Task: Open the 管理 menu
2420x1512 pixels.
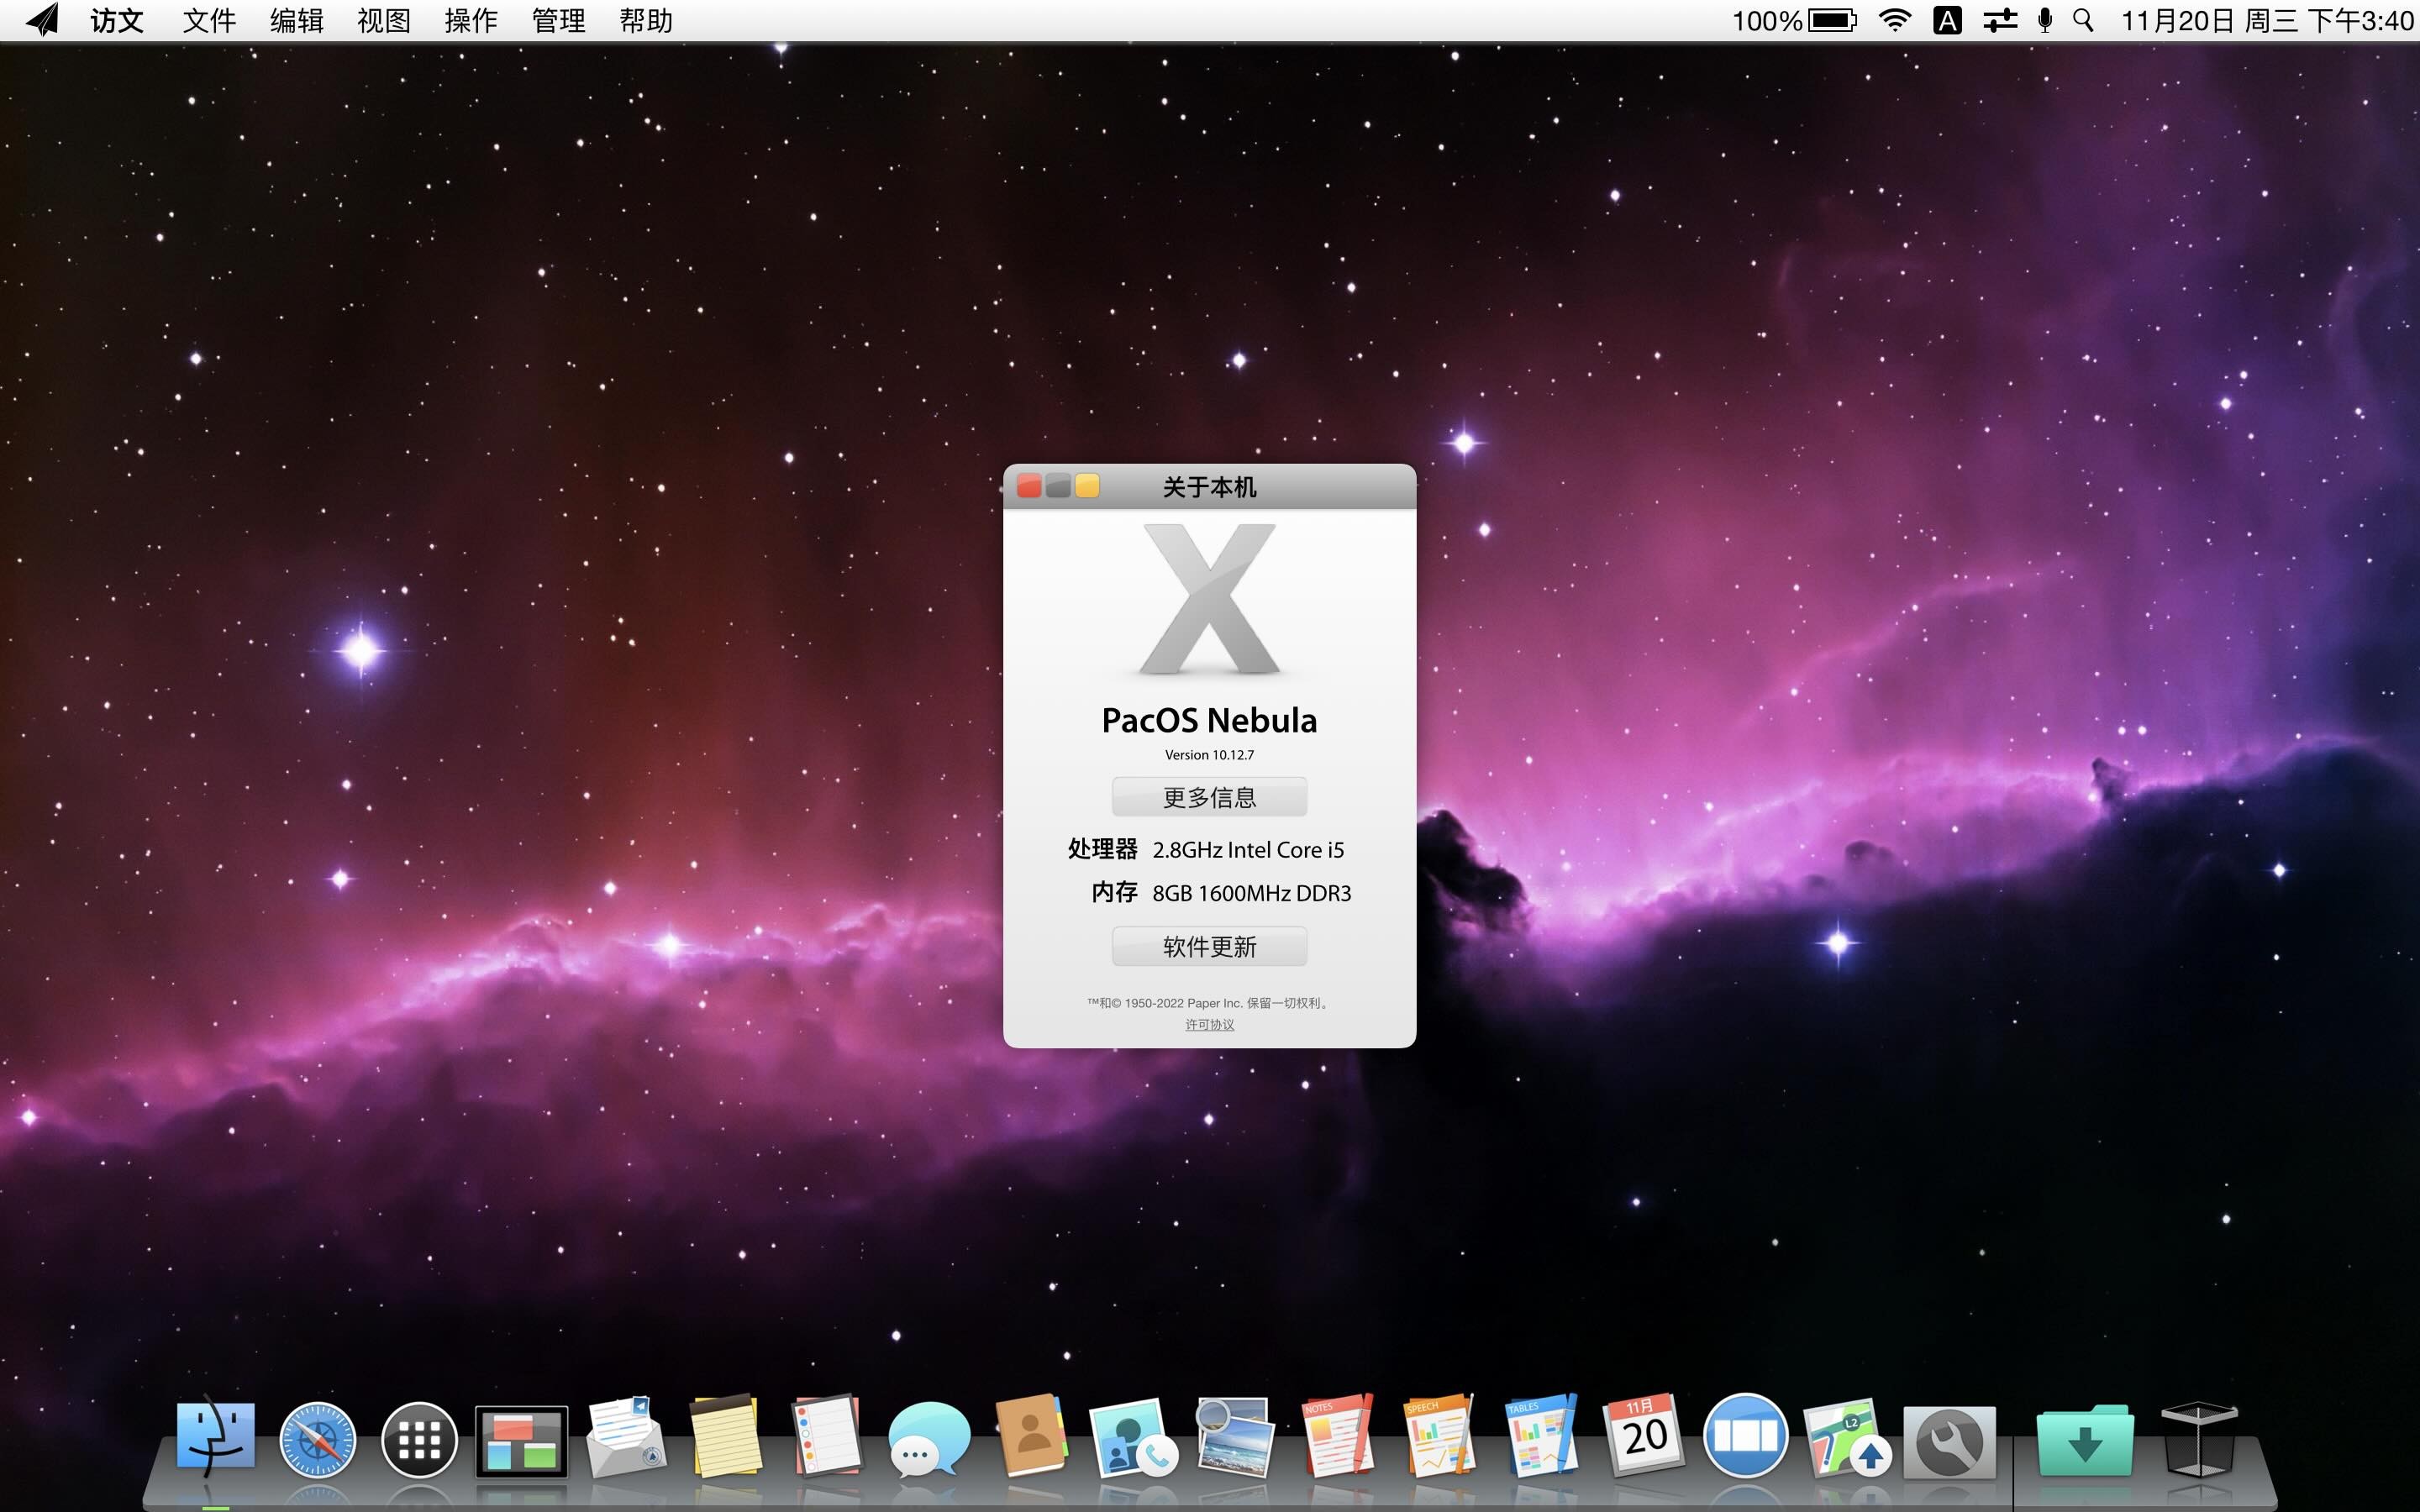Action: click(x=558, y=20)
